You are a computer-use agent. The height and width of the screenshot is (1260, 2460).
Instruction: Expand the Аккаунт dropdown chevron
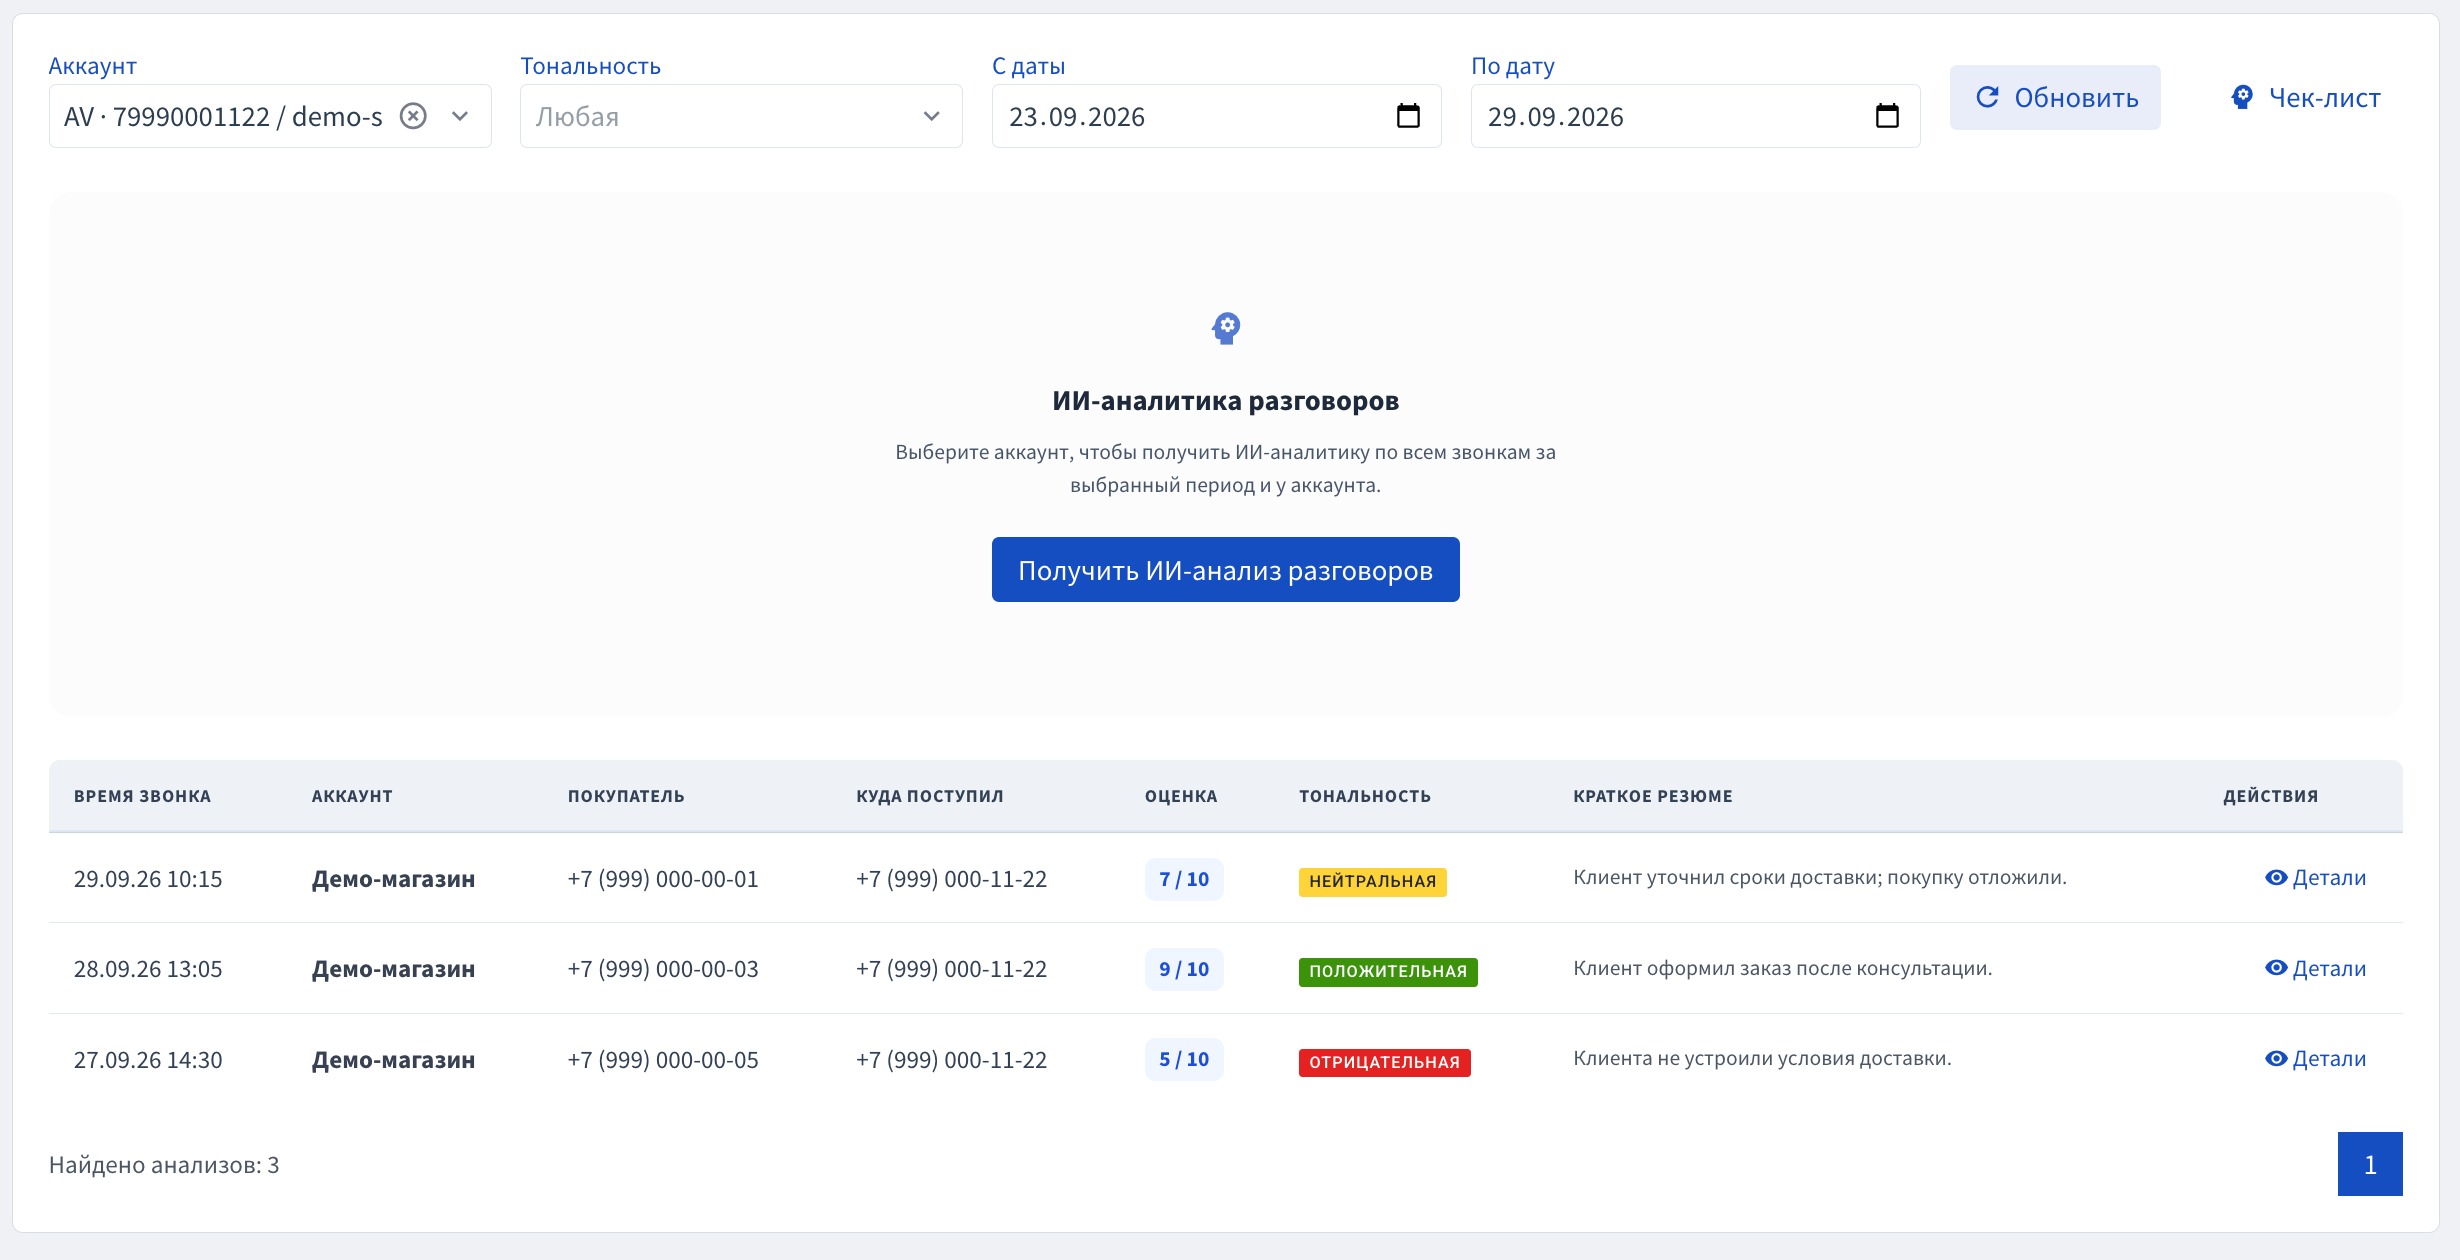click(x=460, y=116)
